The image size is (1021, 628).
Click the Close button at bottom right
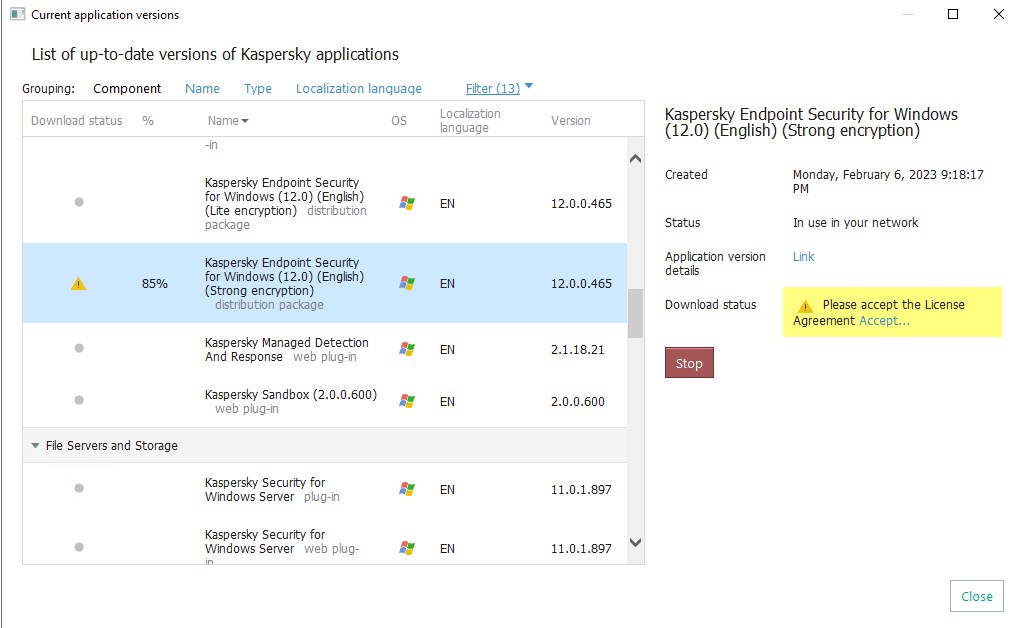(x=976, y=596)
